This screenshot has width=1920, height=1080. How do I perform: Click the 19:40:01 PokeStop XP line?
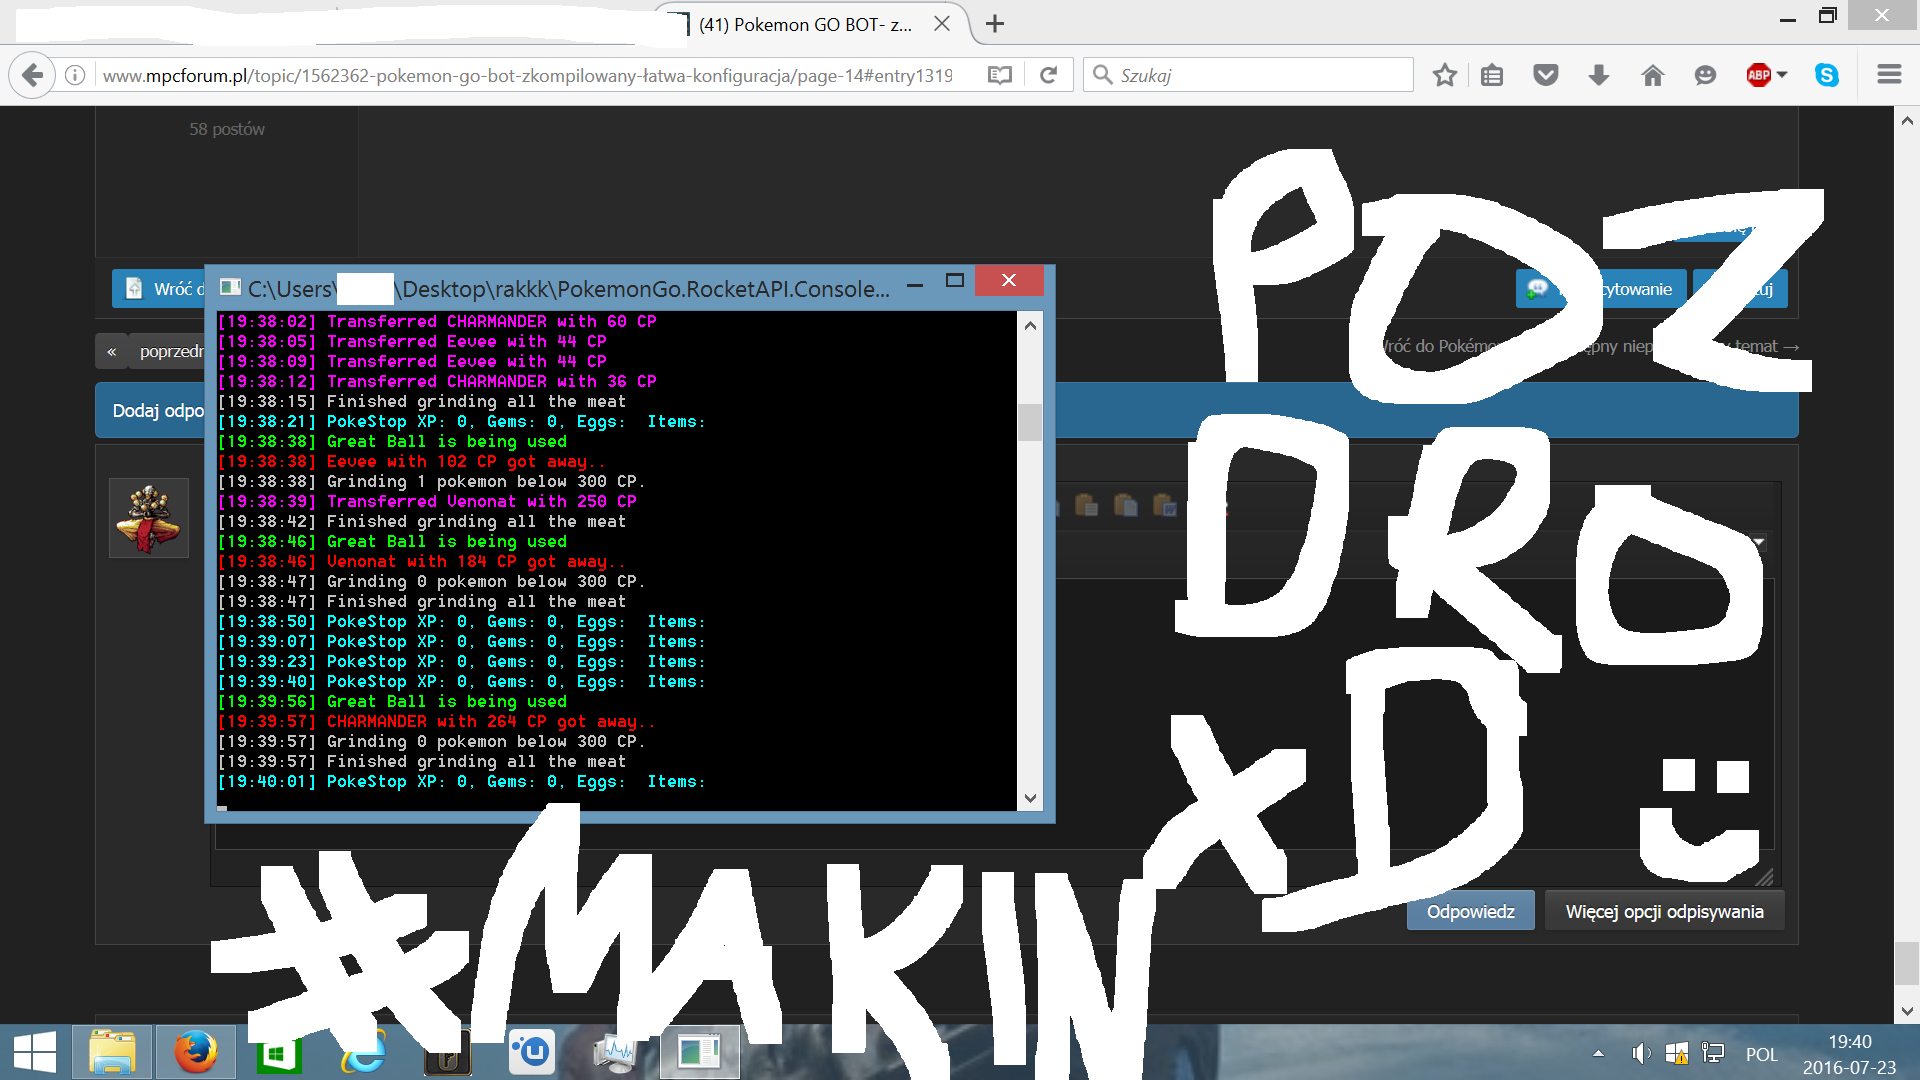tap(462, 781)
